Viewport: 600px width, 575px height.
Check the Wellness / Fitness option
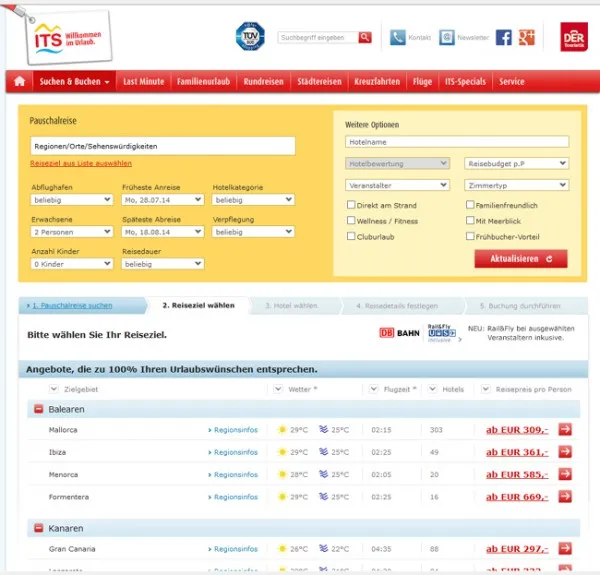[350, 221]
